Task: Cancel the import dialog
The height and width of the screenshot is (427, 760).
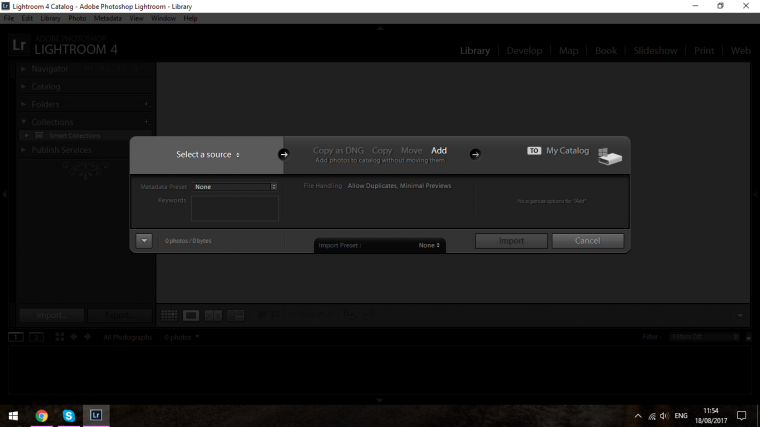Action: coord(587,241)
